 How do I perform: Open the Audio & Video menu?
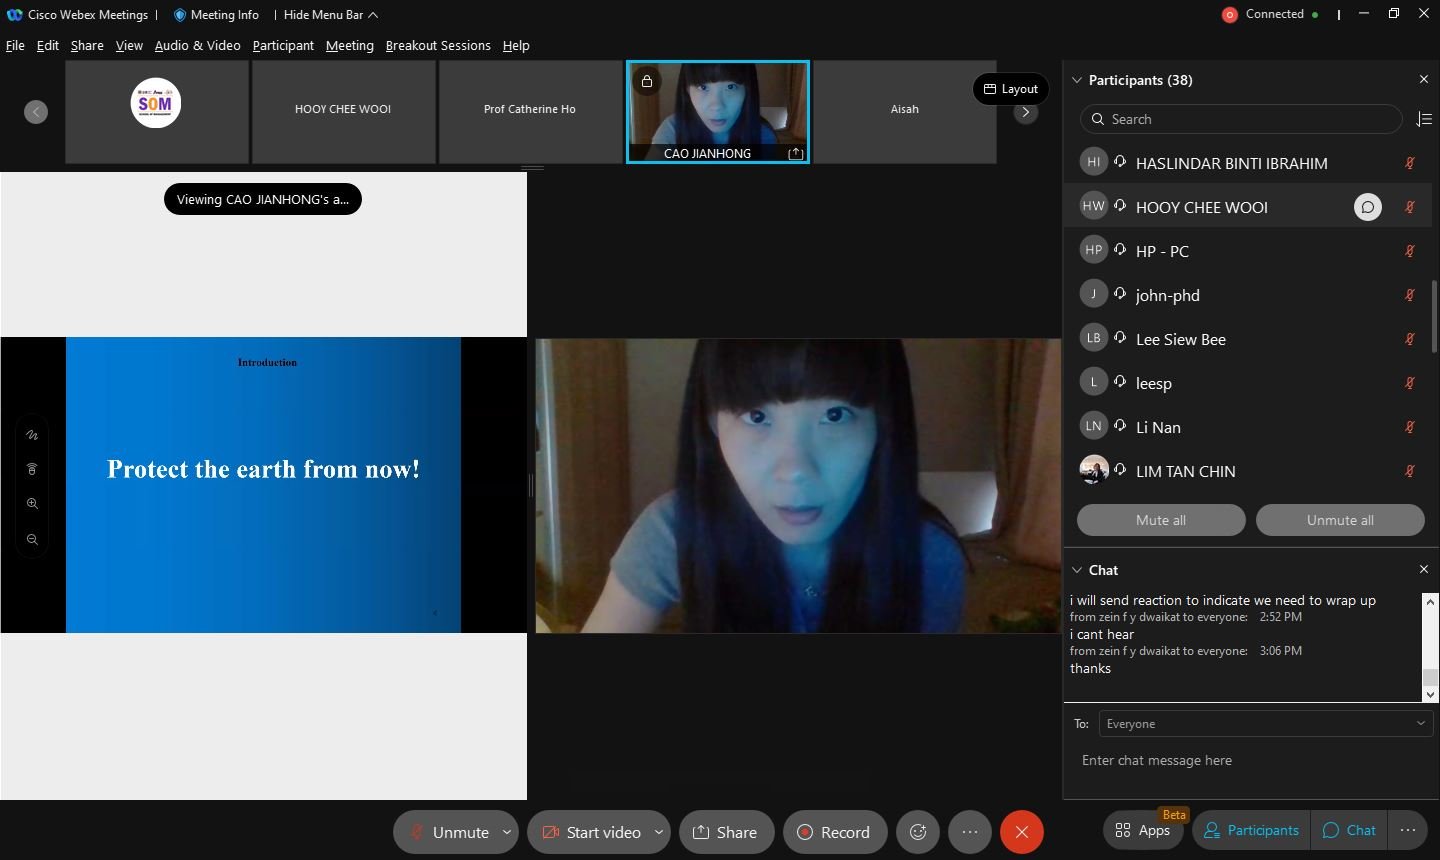[197, 45]
